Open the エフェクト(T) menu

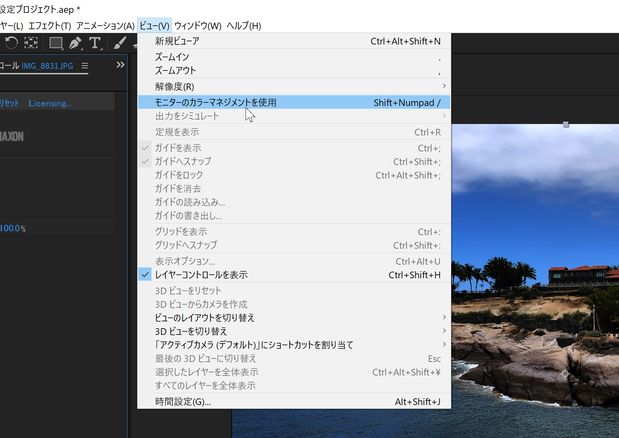pyautogui.click(x=50, y=26)
